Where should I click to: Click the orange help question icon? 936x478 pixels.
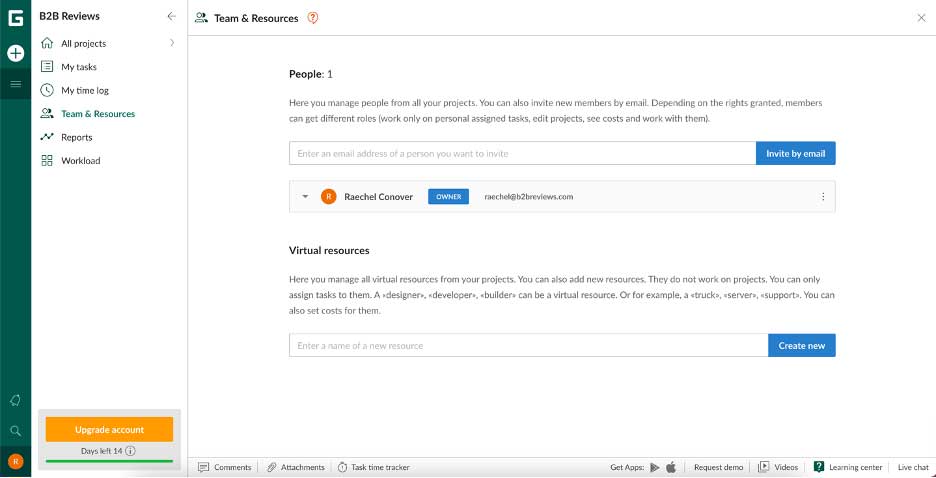pos(313,18)
